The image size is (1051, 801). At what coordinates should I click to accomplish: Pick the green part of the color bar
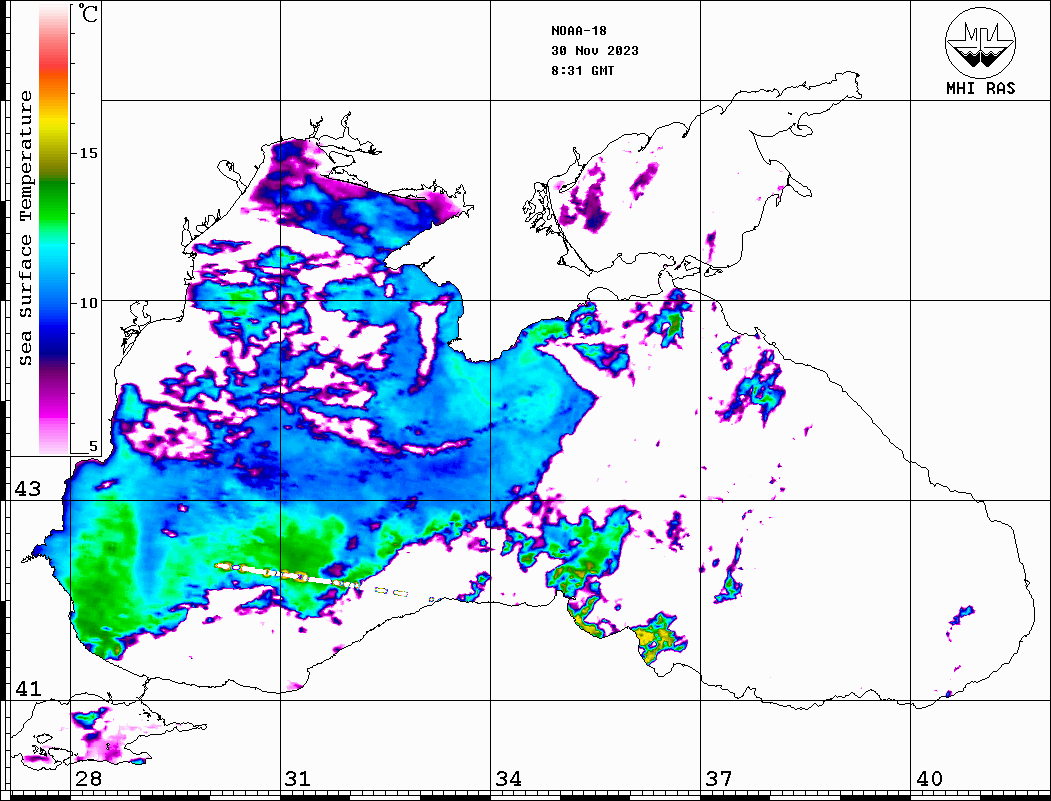[54, 204]
